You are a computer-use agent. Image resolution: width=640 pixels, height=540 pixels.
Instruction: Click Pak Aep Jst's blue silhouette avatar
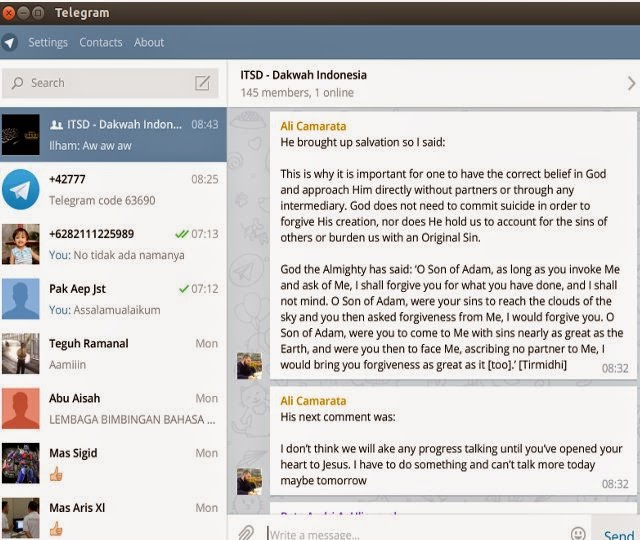click(x=21, y=299)
